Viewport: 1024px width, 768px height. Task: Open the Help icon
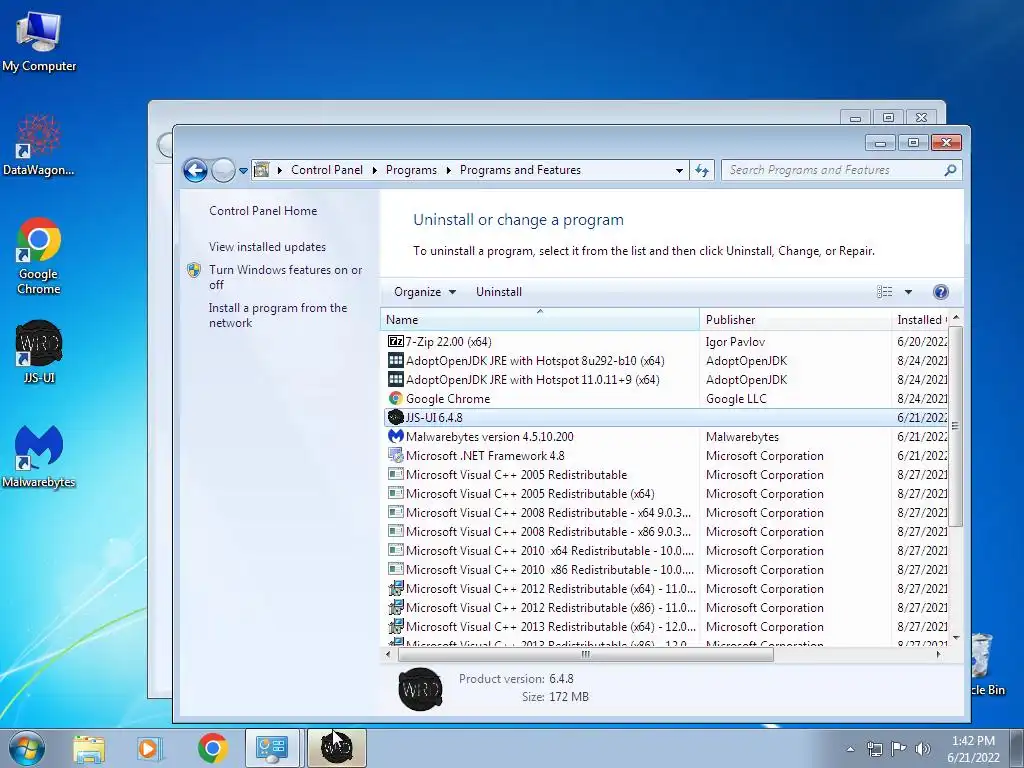(940, 292)
